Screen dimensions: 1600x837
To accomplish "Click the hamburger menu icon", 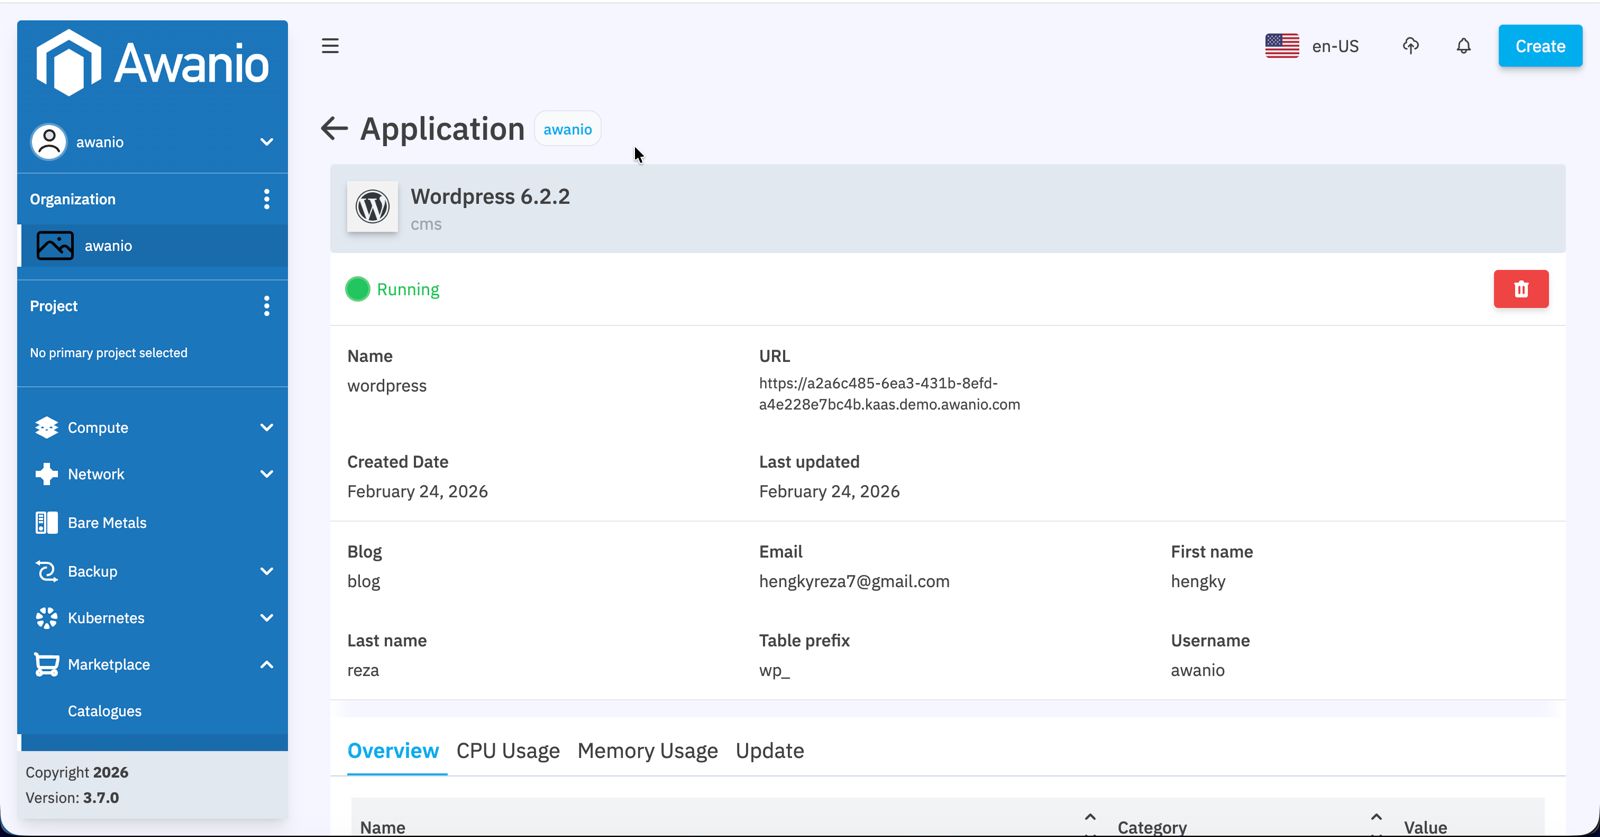I will pos(330,46).
